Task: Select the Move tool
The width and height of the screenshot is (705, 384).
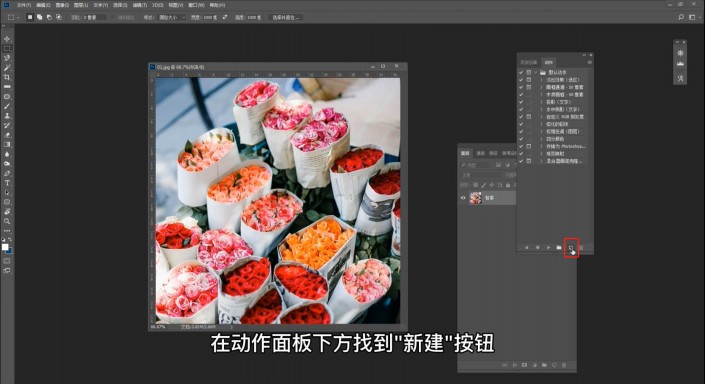Action: coord(7,39)
